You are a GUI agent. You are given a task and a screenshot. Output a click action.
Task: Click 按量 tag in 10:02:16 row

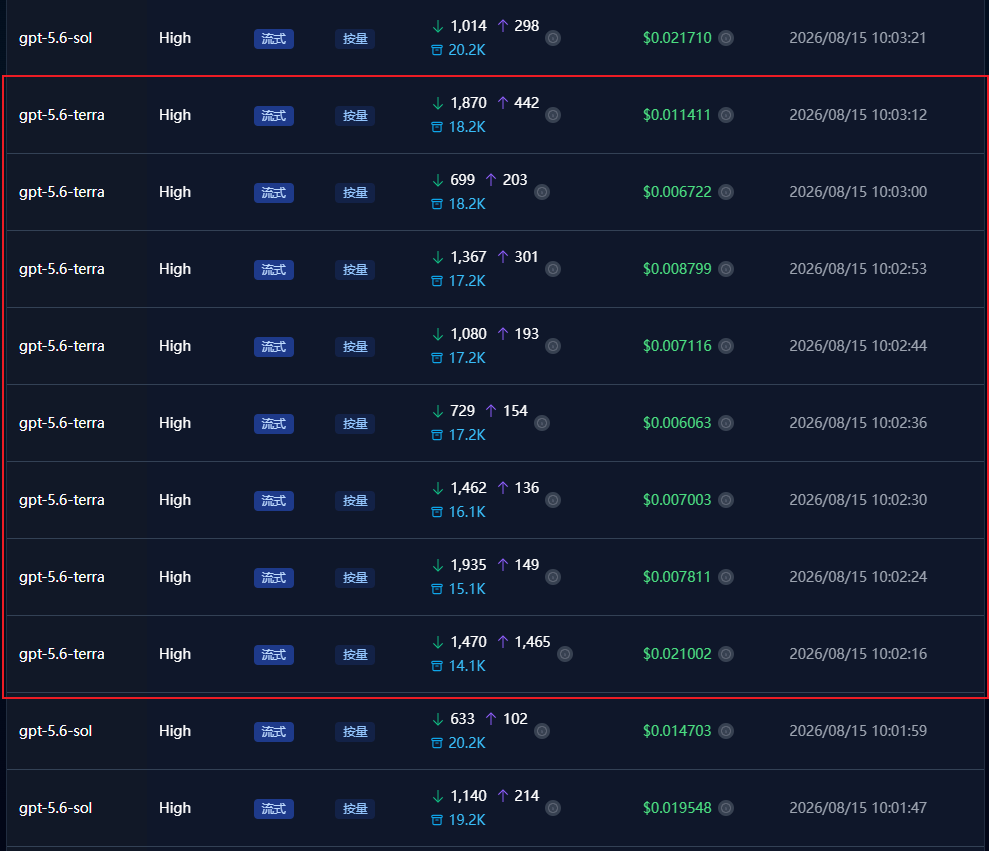[355, 655]
